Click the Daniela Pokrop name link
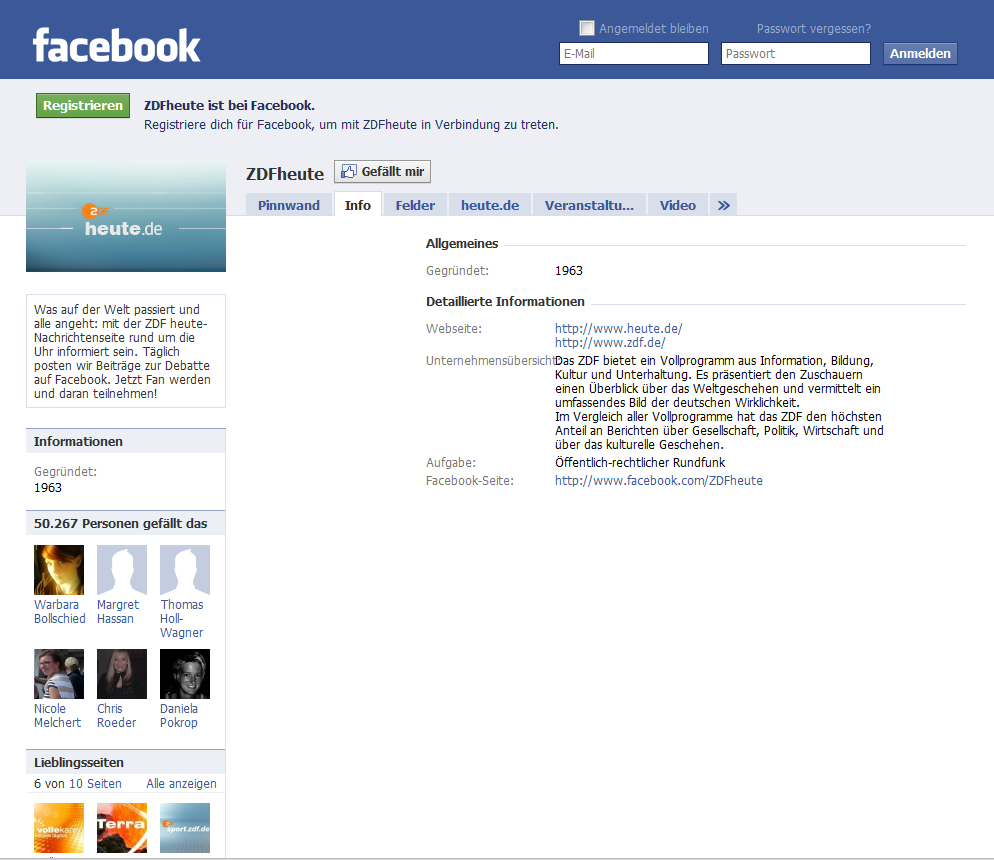Screen dimensions: 994x860 179,716
